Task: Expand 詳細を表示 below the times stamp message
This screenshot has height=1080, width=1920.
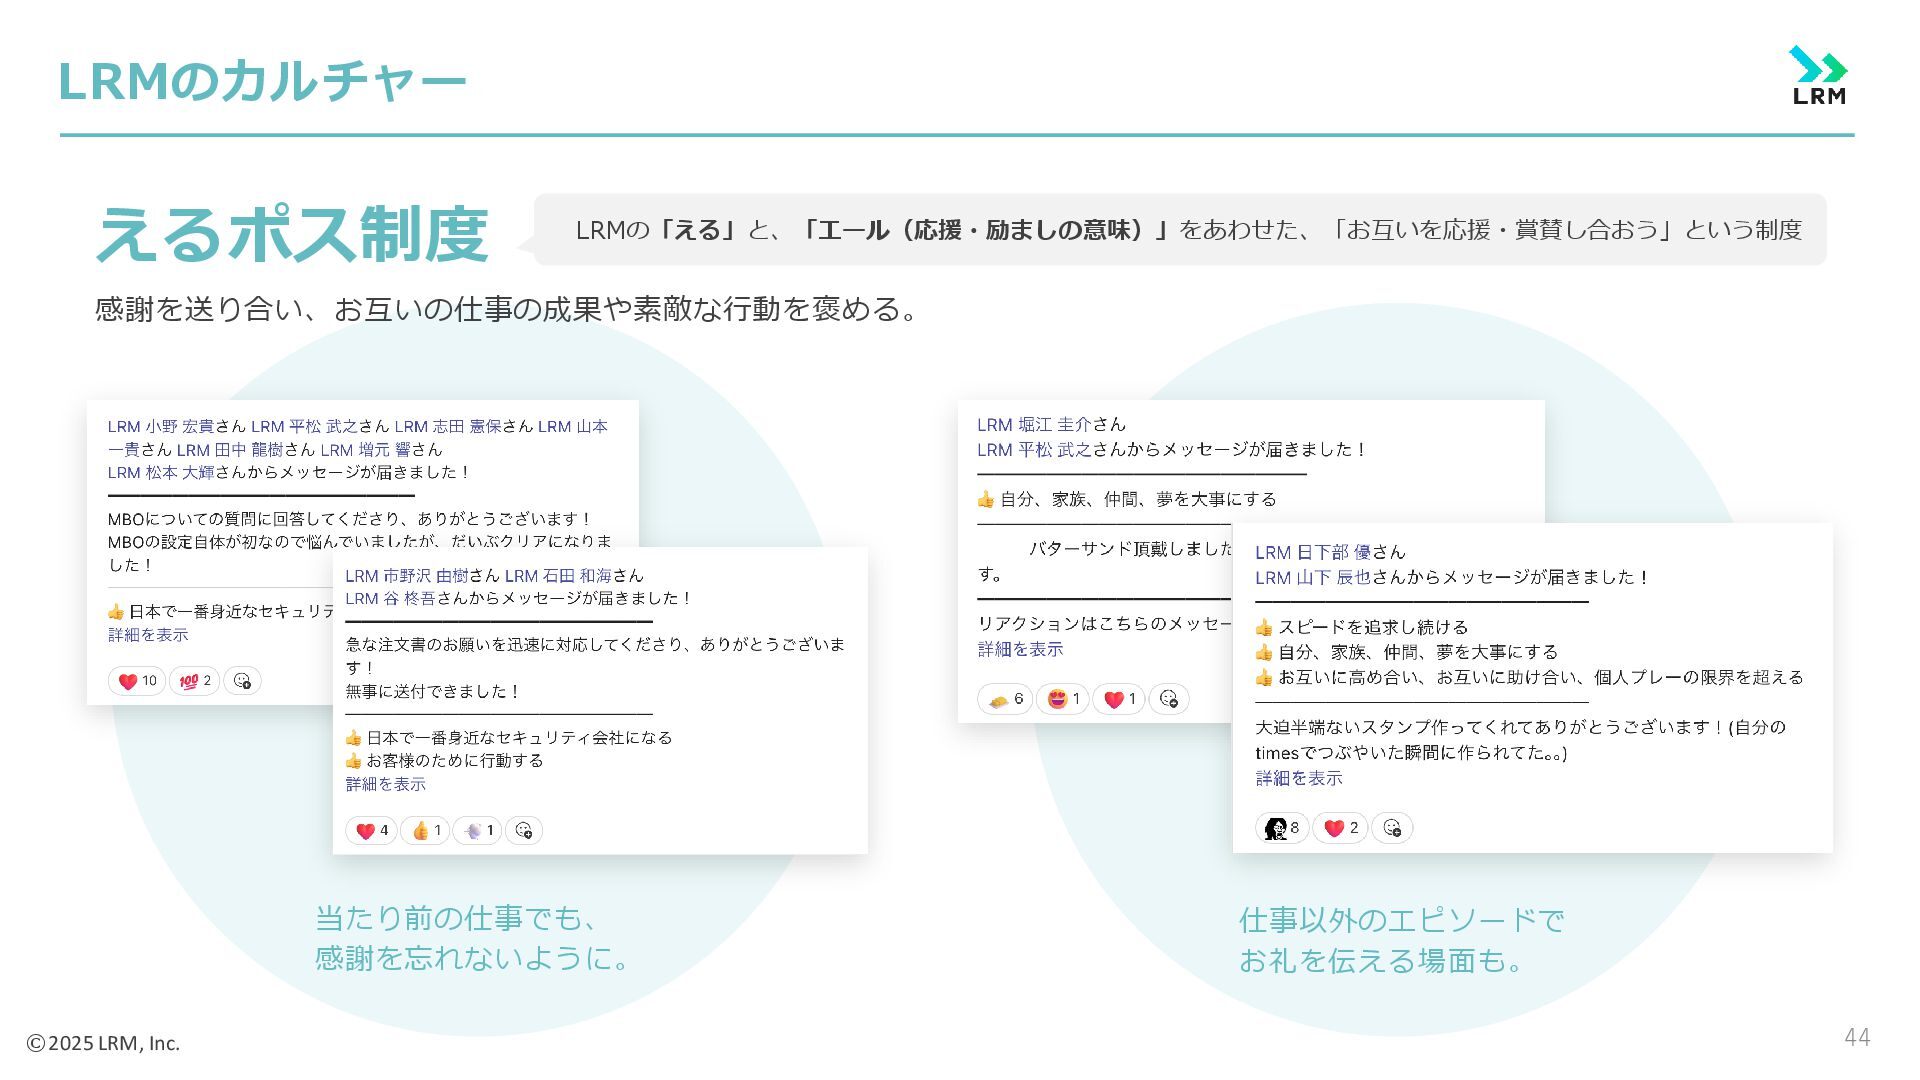Action: pos(1298,778)
